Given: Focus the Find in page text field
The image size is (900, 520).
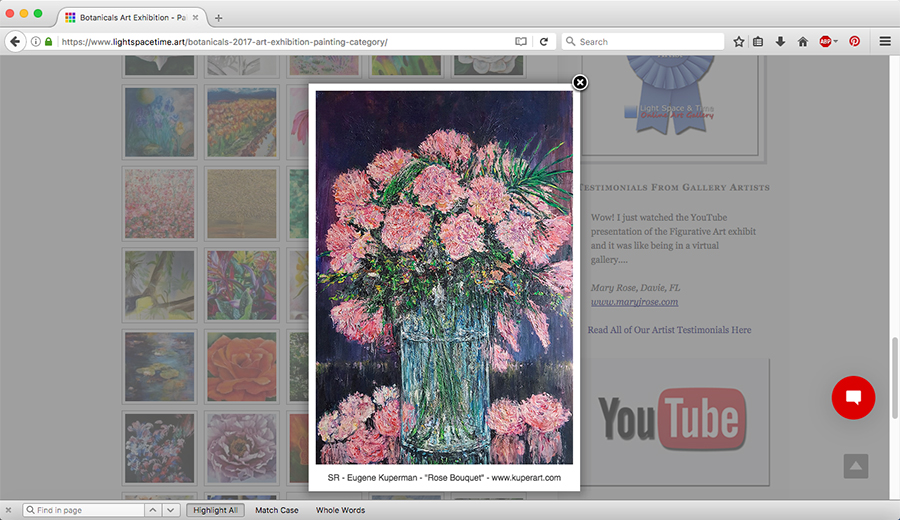Looking at the screenshot, I should 83,510.
